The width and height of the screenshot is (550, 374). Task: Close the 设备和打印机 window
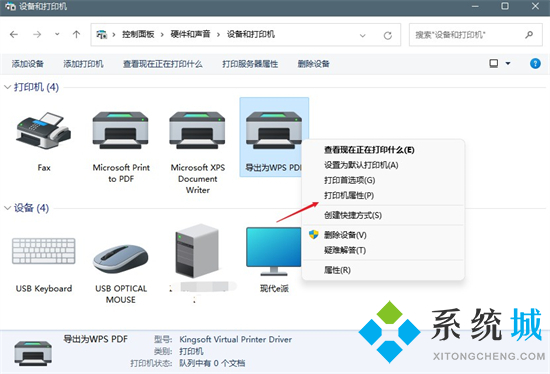pyautogui.click(x=535, y=6)
